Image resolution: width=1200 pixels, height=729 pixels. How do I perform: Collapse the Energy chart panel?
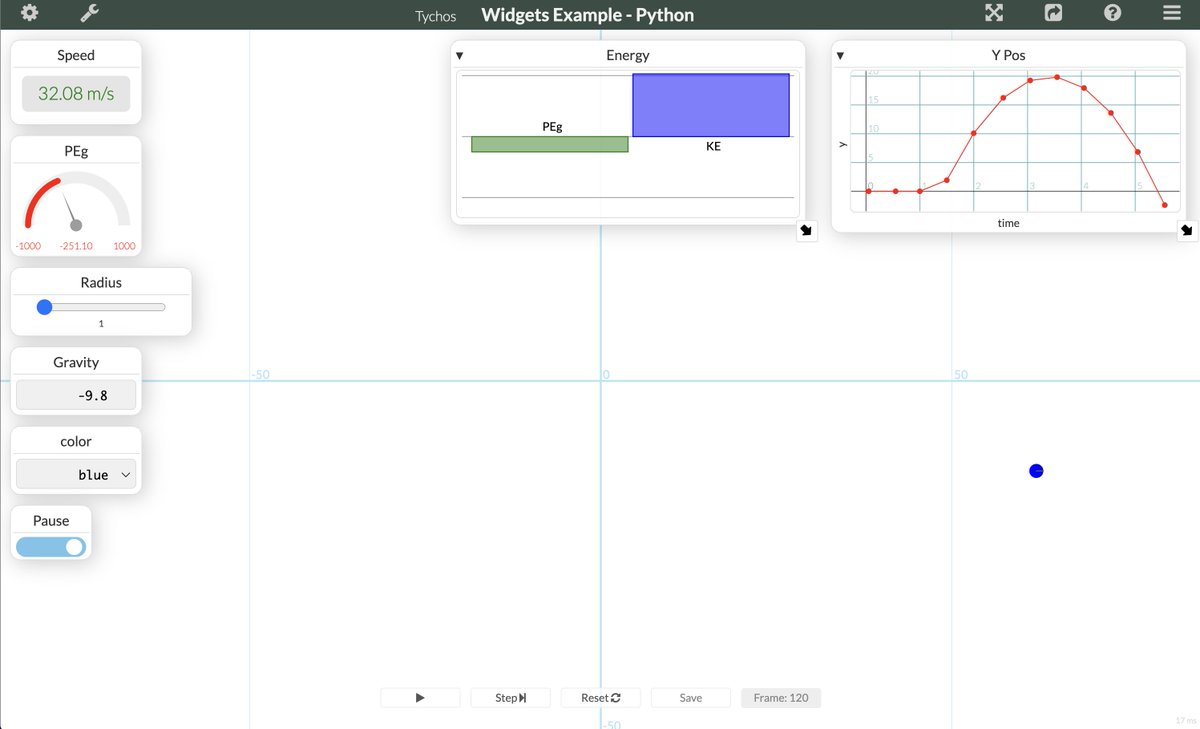click(459, 56)
